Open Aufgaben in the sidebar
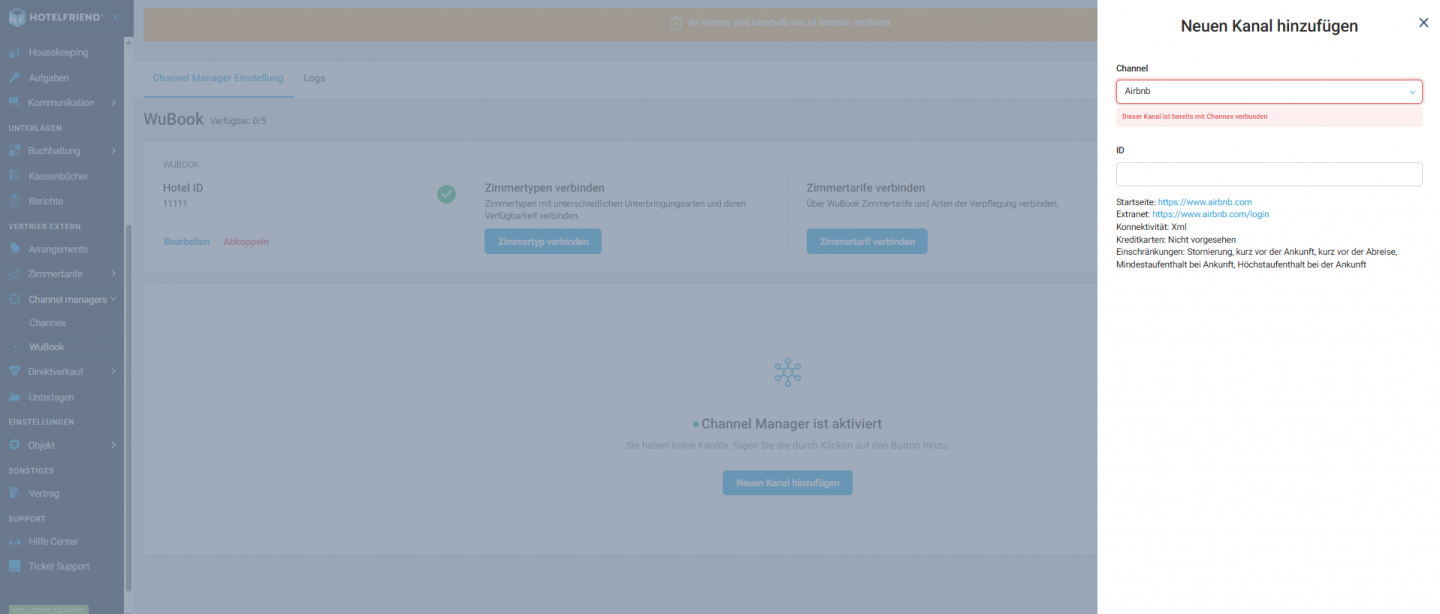The height and width of the screenshot is (614, 1440). pyautogui.click(x=49, y=77)
